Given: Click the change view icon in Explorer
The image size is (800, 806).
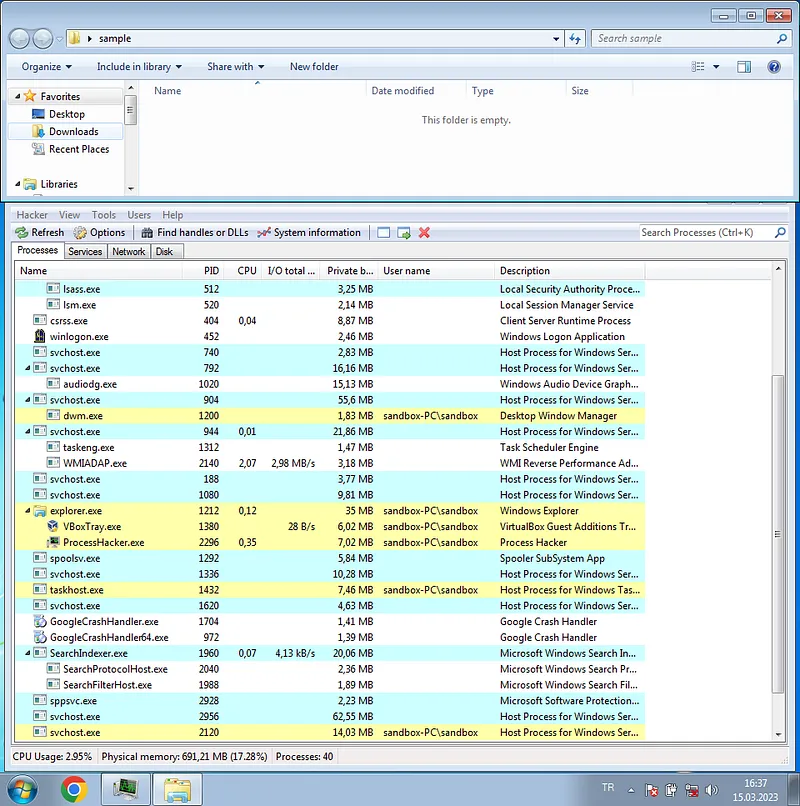Looking at the screenshot, I should click(x=698, y=67).
